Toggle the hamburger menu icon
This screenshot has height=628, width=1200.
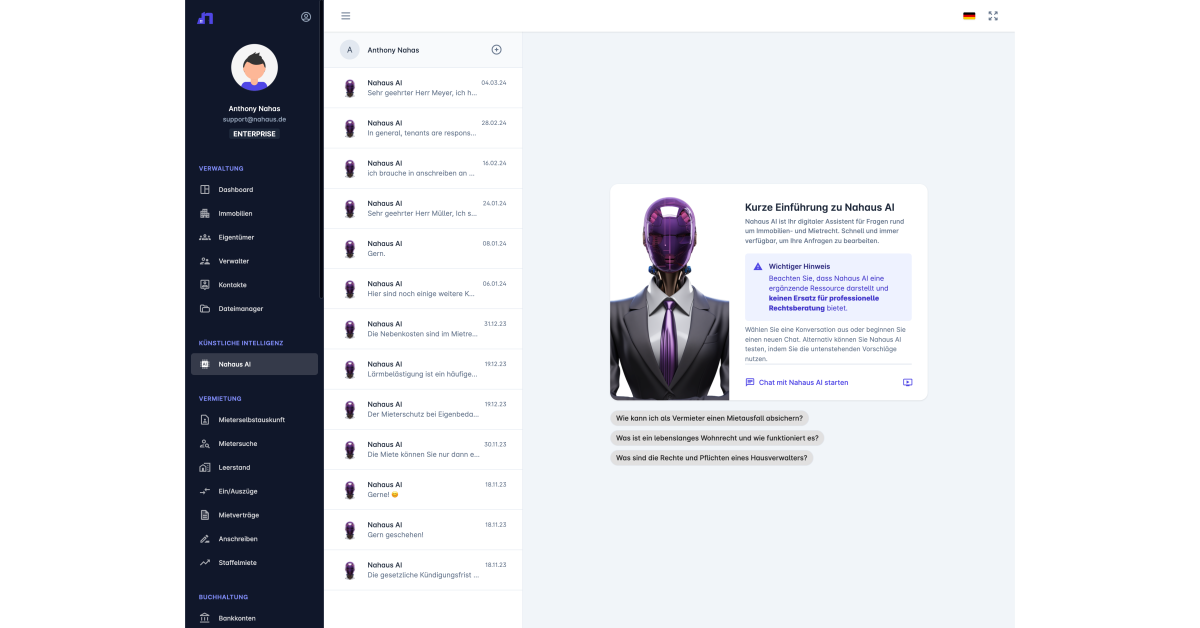pos(346,16)
